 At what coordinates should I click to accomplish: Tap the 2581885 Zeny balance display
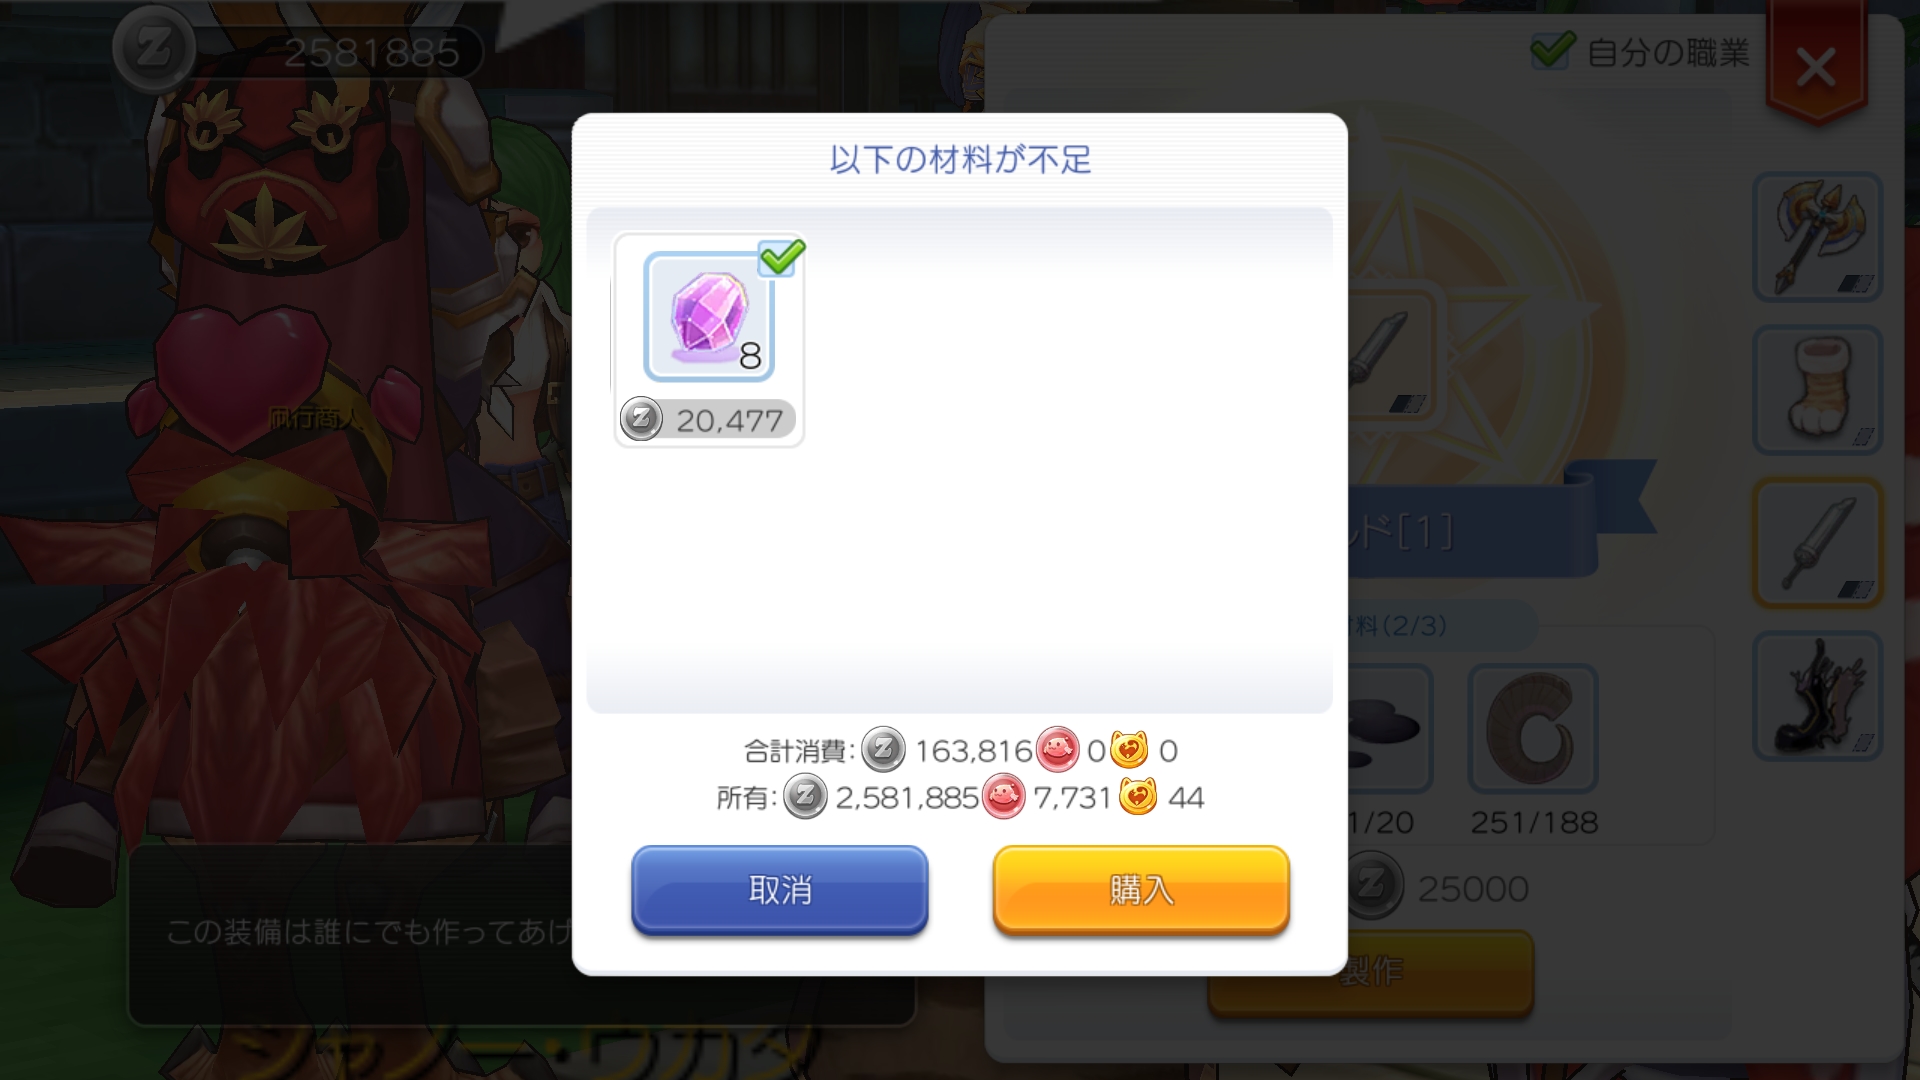click(371, 52)
